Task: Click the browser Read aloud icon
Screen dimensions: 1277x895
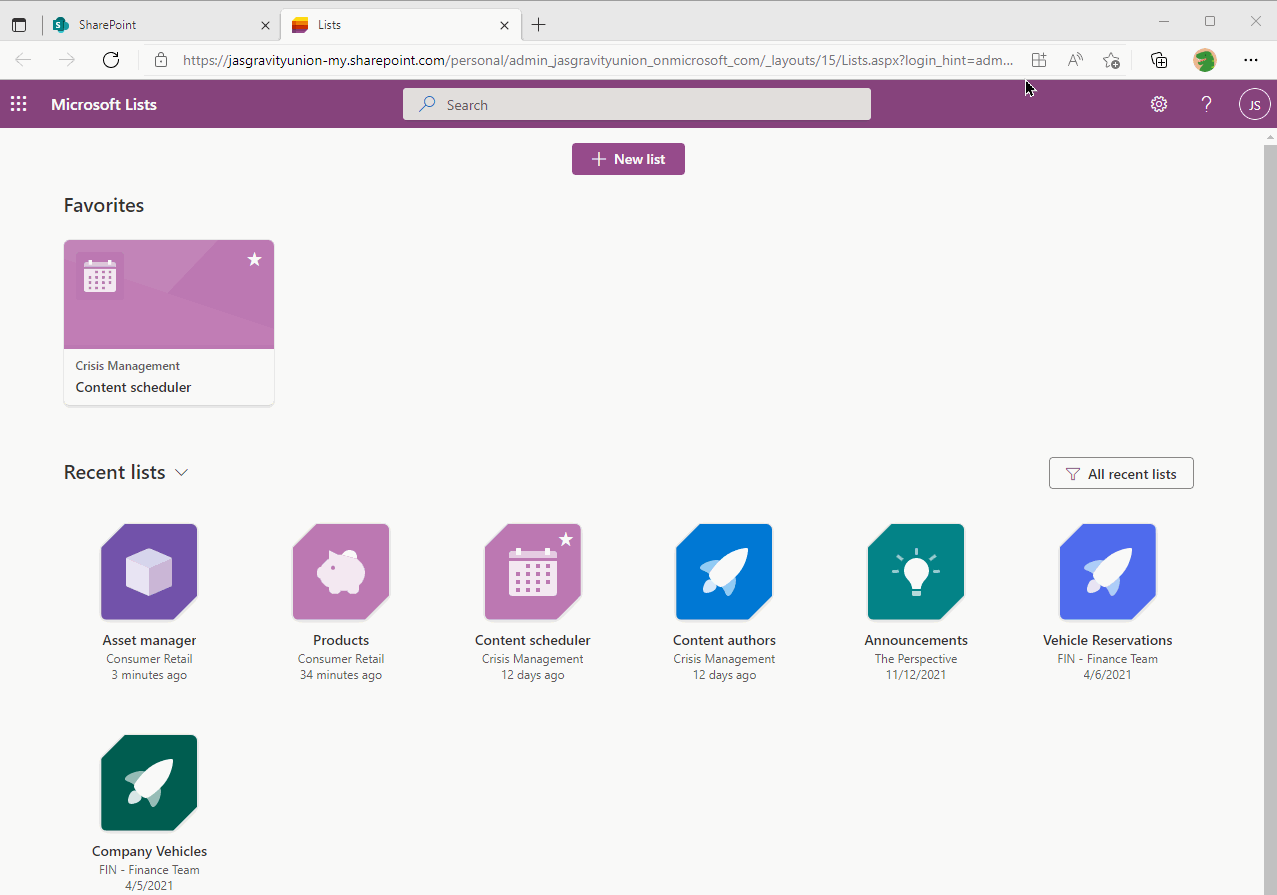Action: pos(1075,60)
